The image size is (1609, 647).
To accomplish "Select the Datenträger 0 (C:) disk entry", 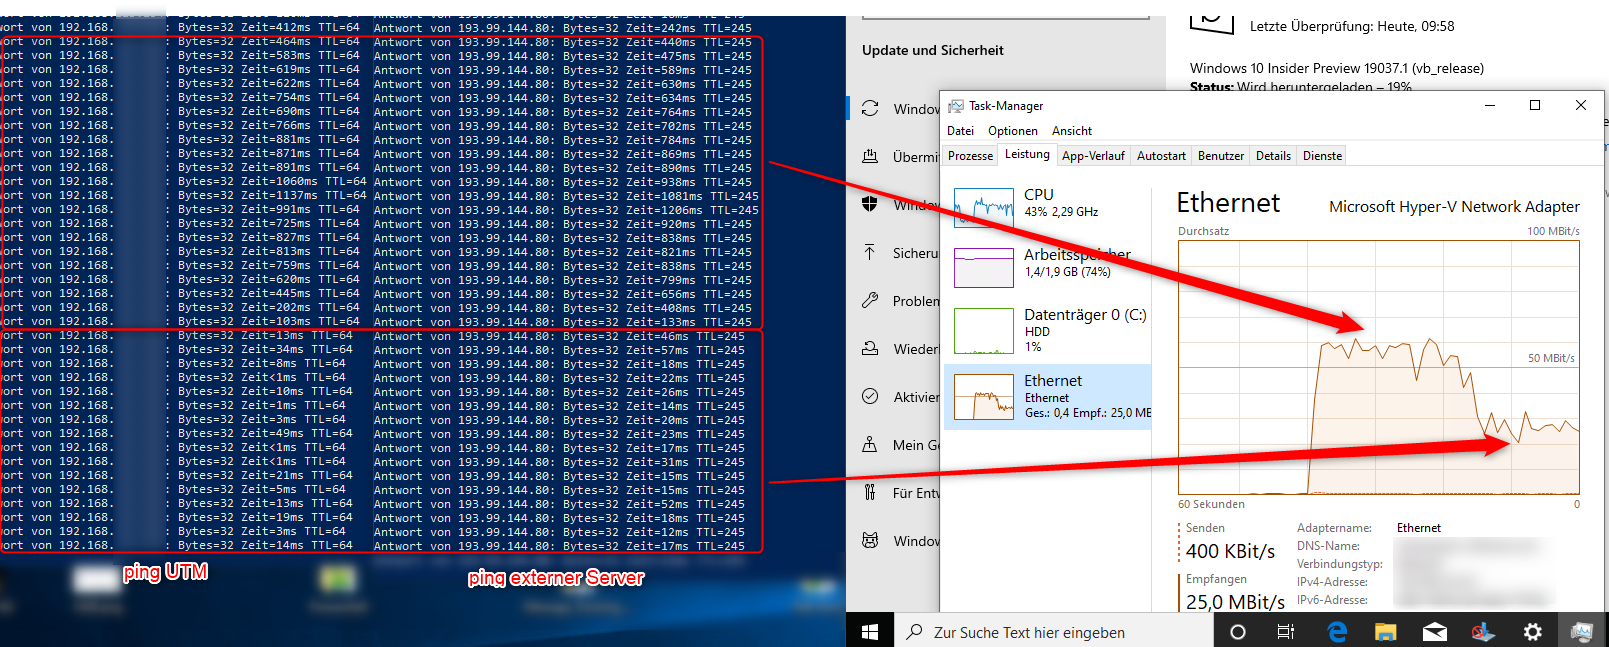I will click(1048, 330).
